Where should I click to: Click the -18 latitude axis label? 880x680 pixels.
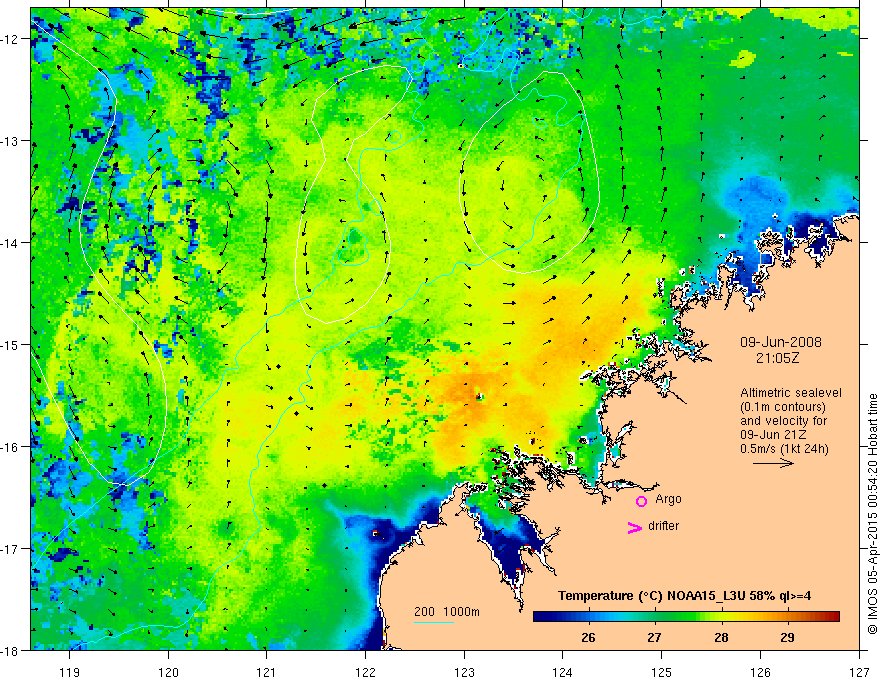click(11, 650)
